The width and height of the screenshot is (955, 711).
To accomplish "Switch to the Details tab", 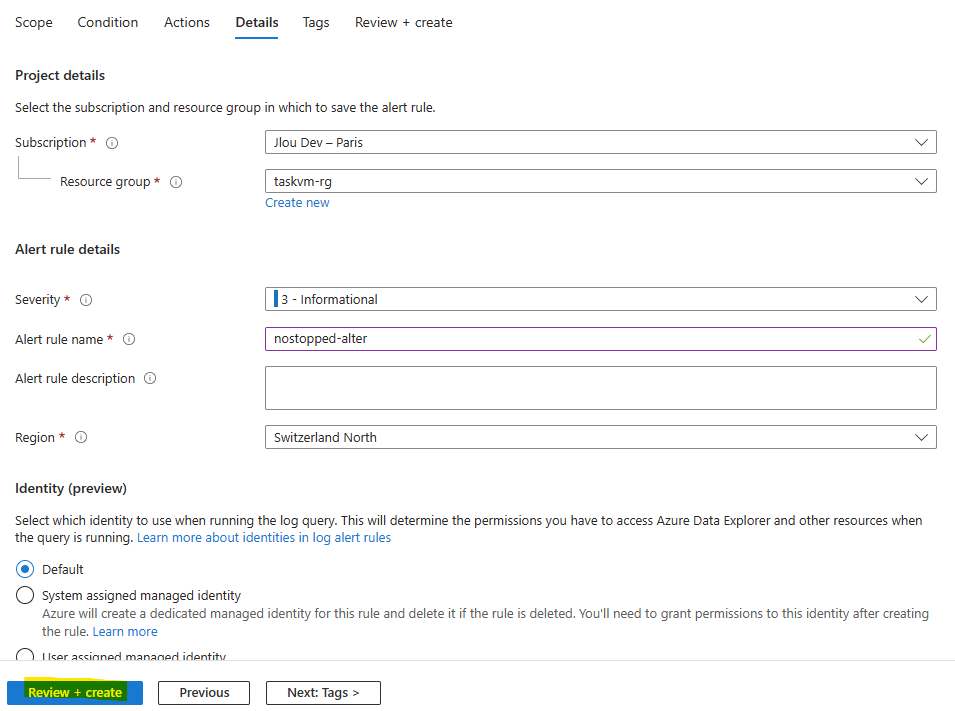I will point(257,23).
